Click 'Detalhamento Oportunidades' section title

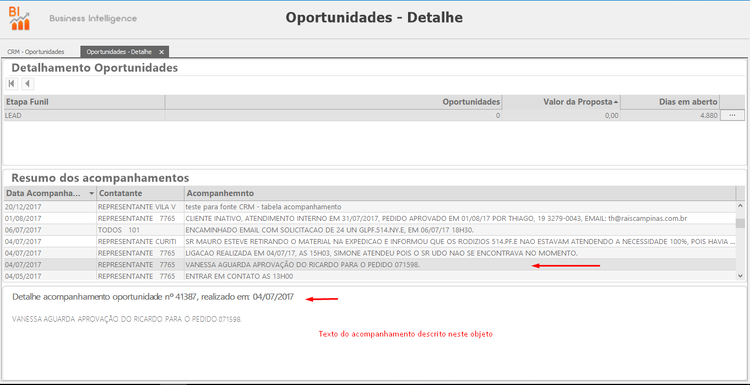[x=95, y=68]
